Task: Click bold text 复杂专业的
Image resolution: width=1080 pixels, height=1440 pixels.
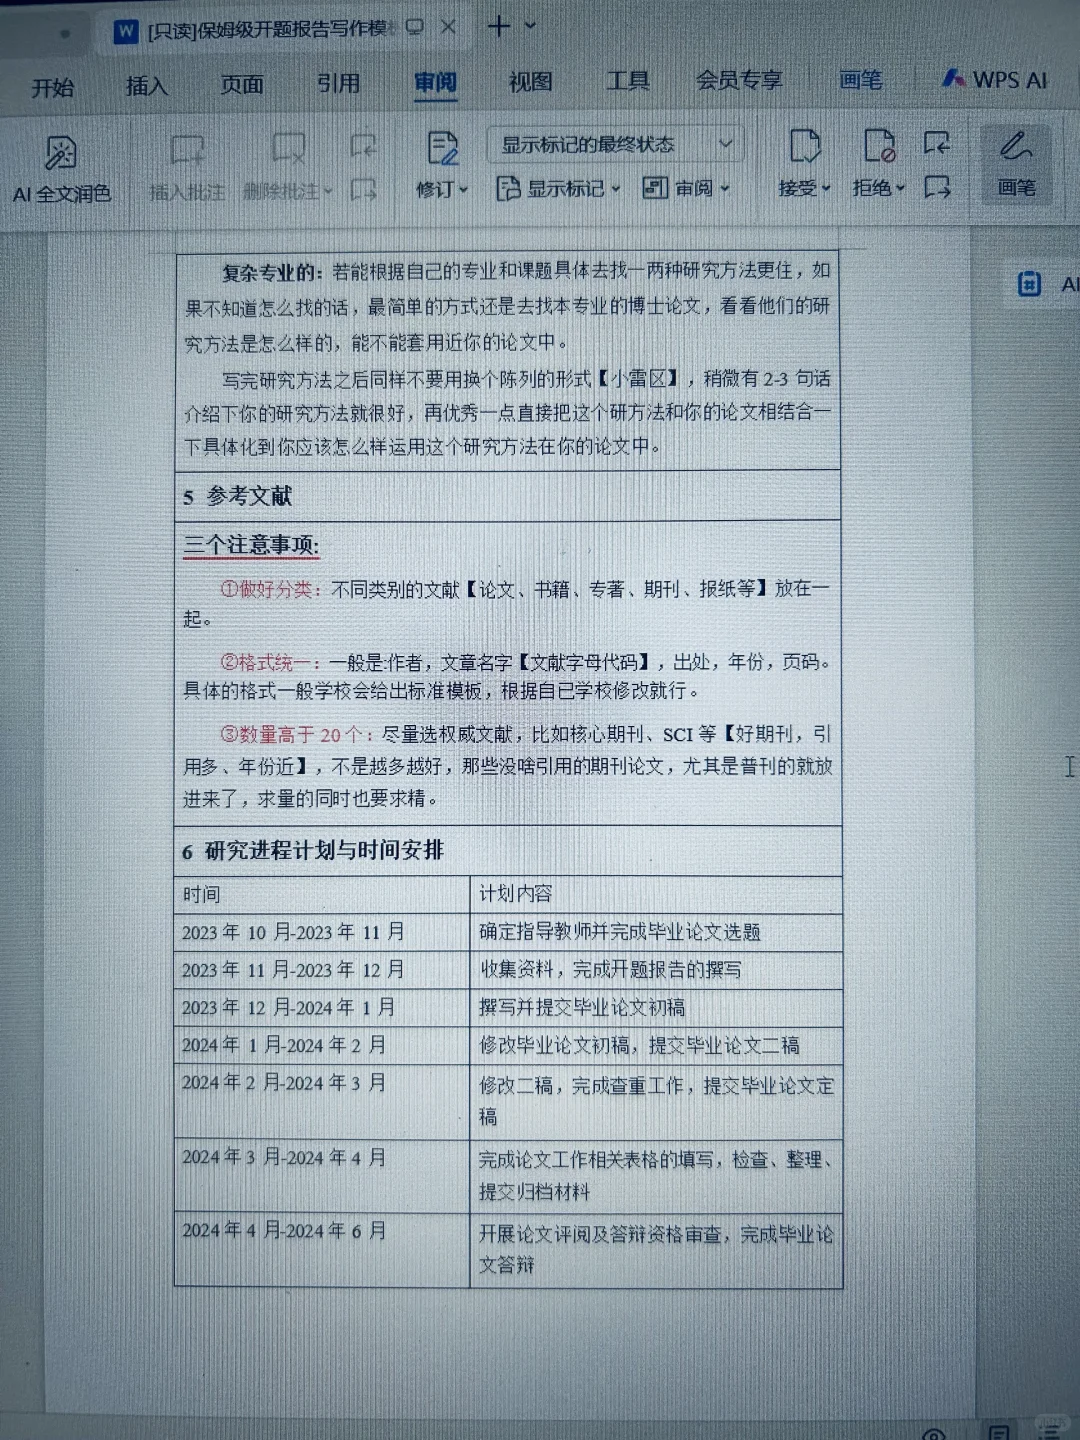Action: click(271, 272)
